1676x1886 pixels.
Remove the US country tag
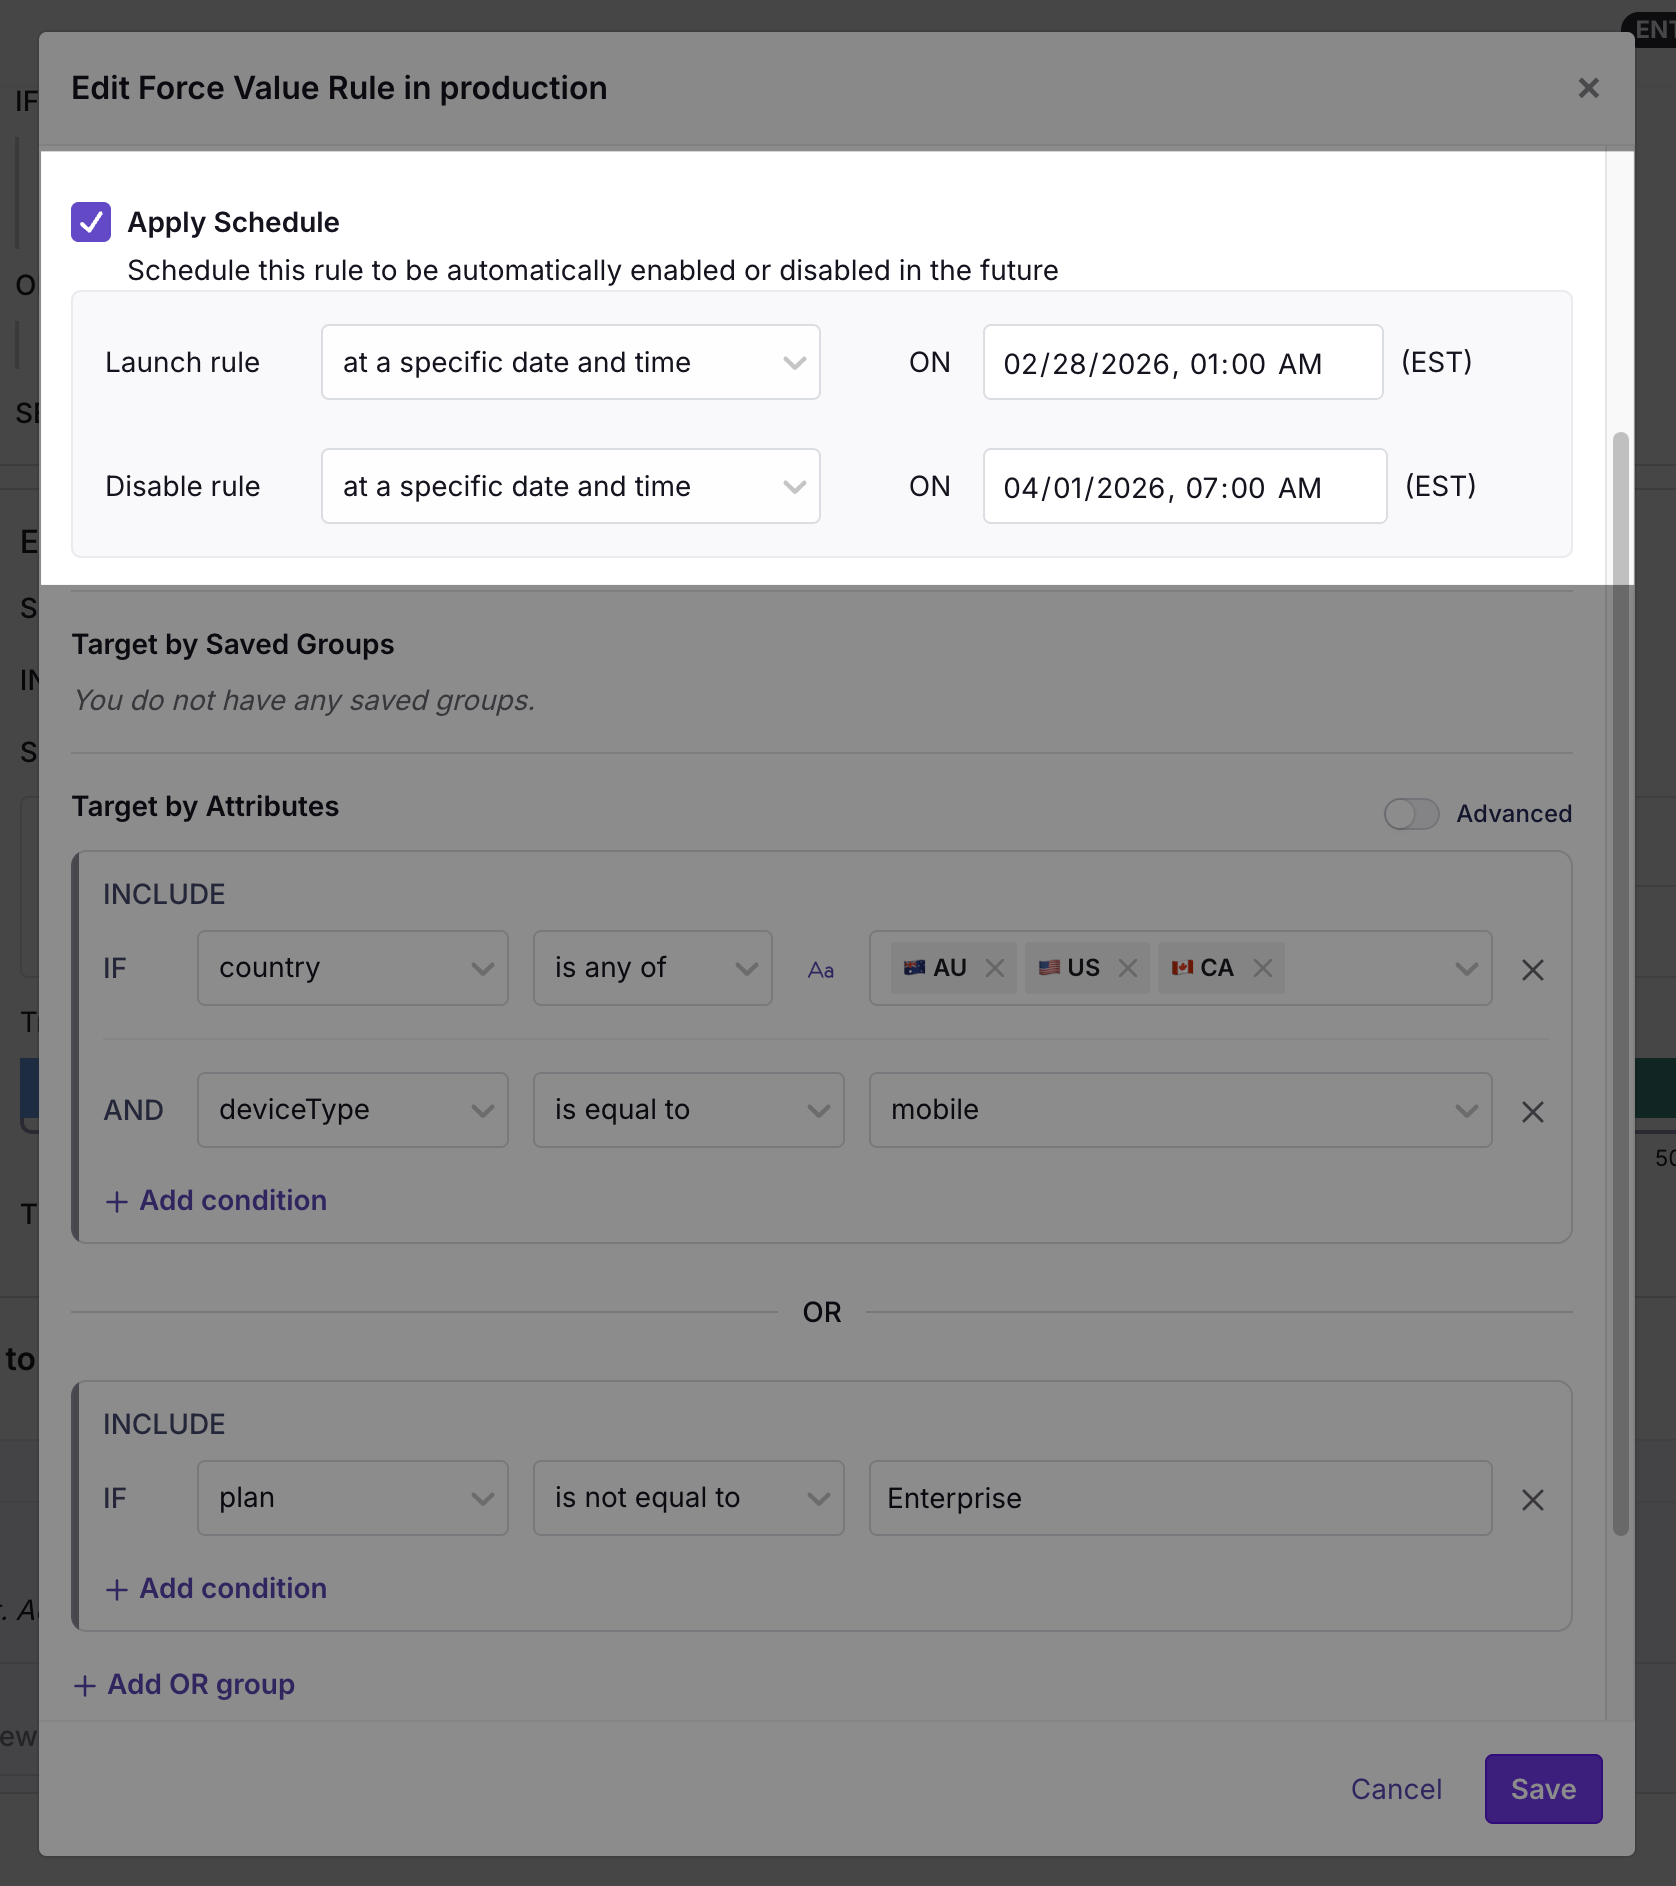[x=1128, y=968]
